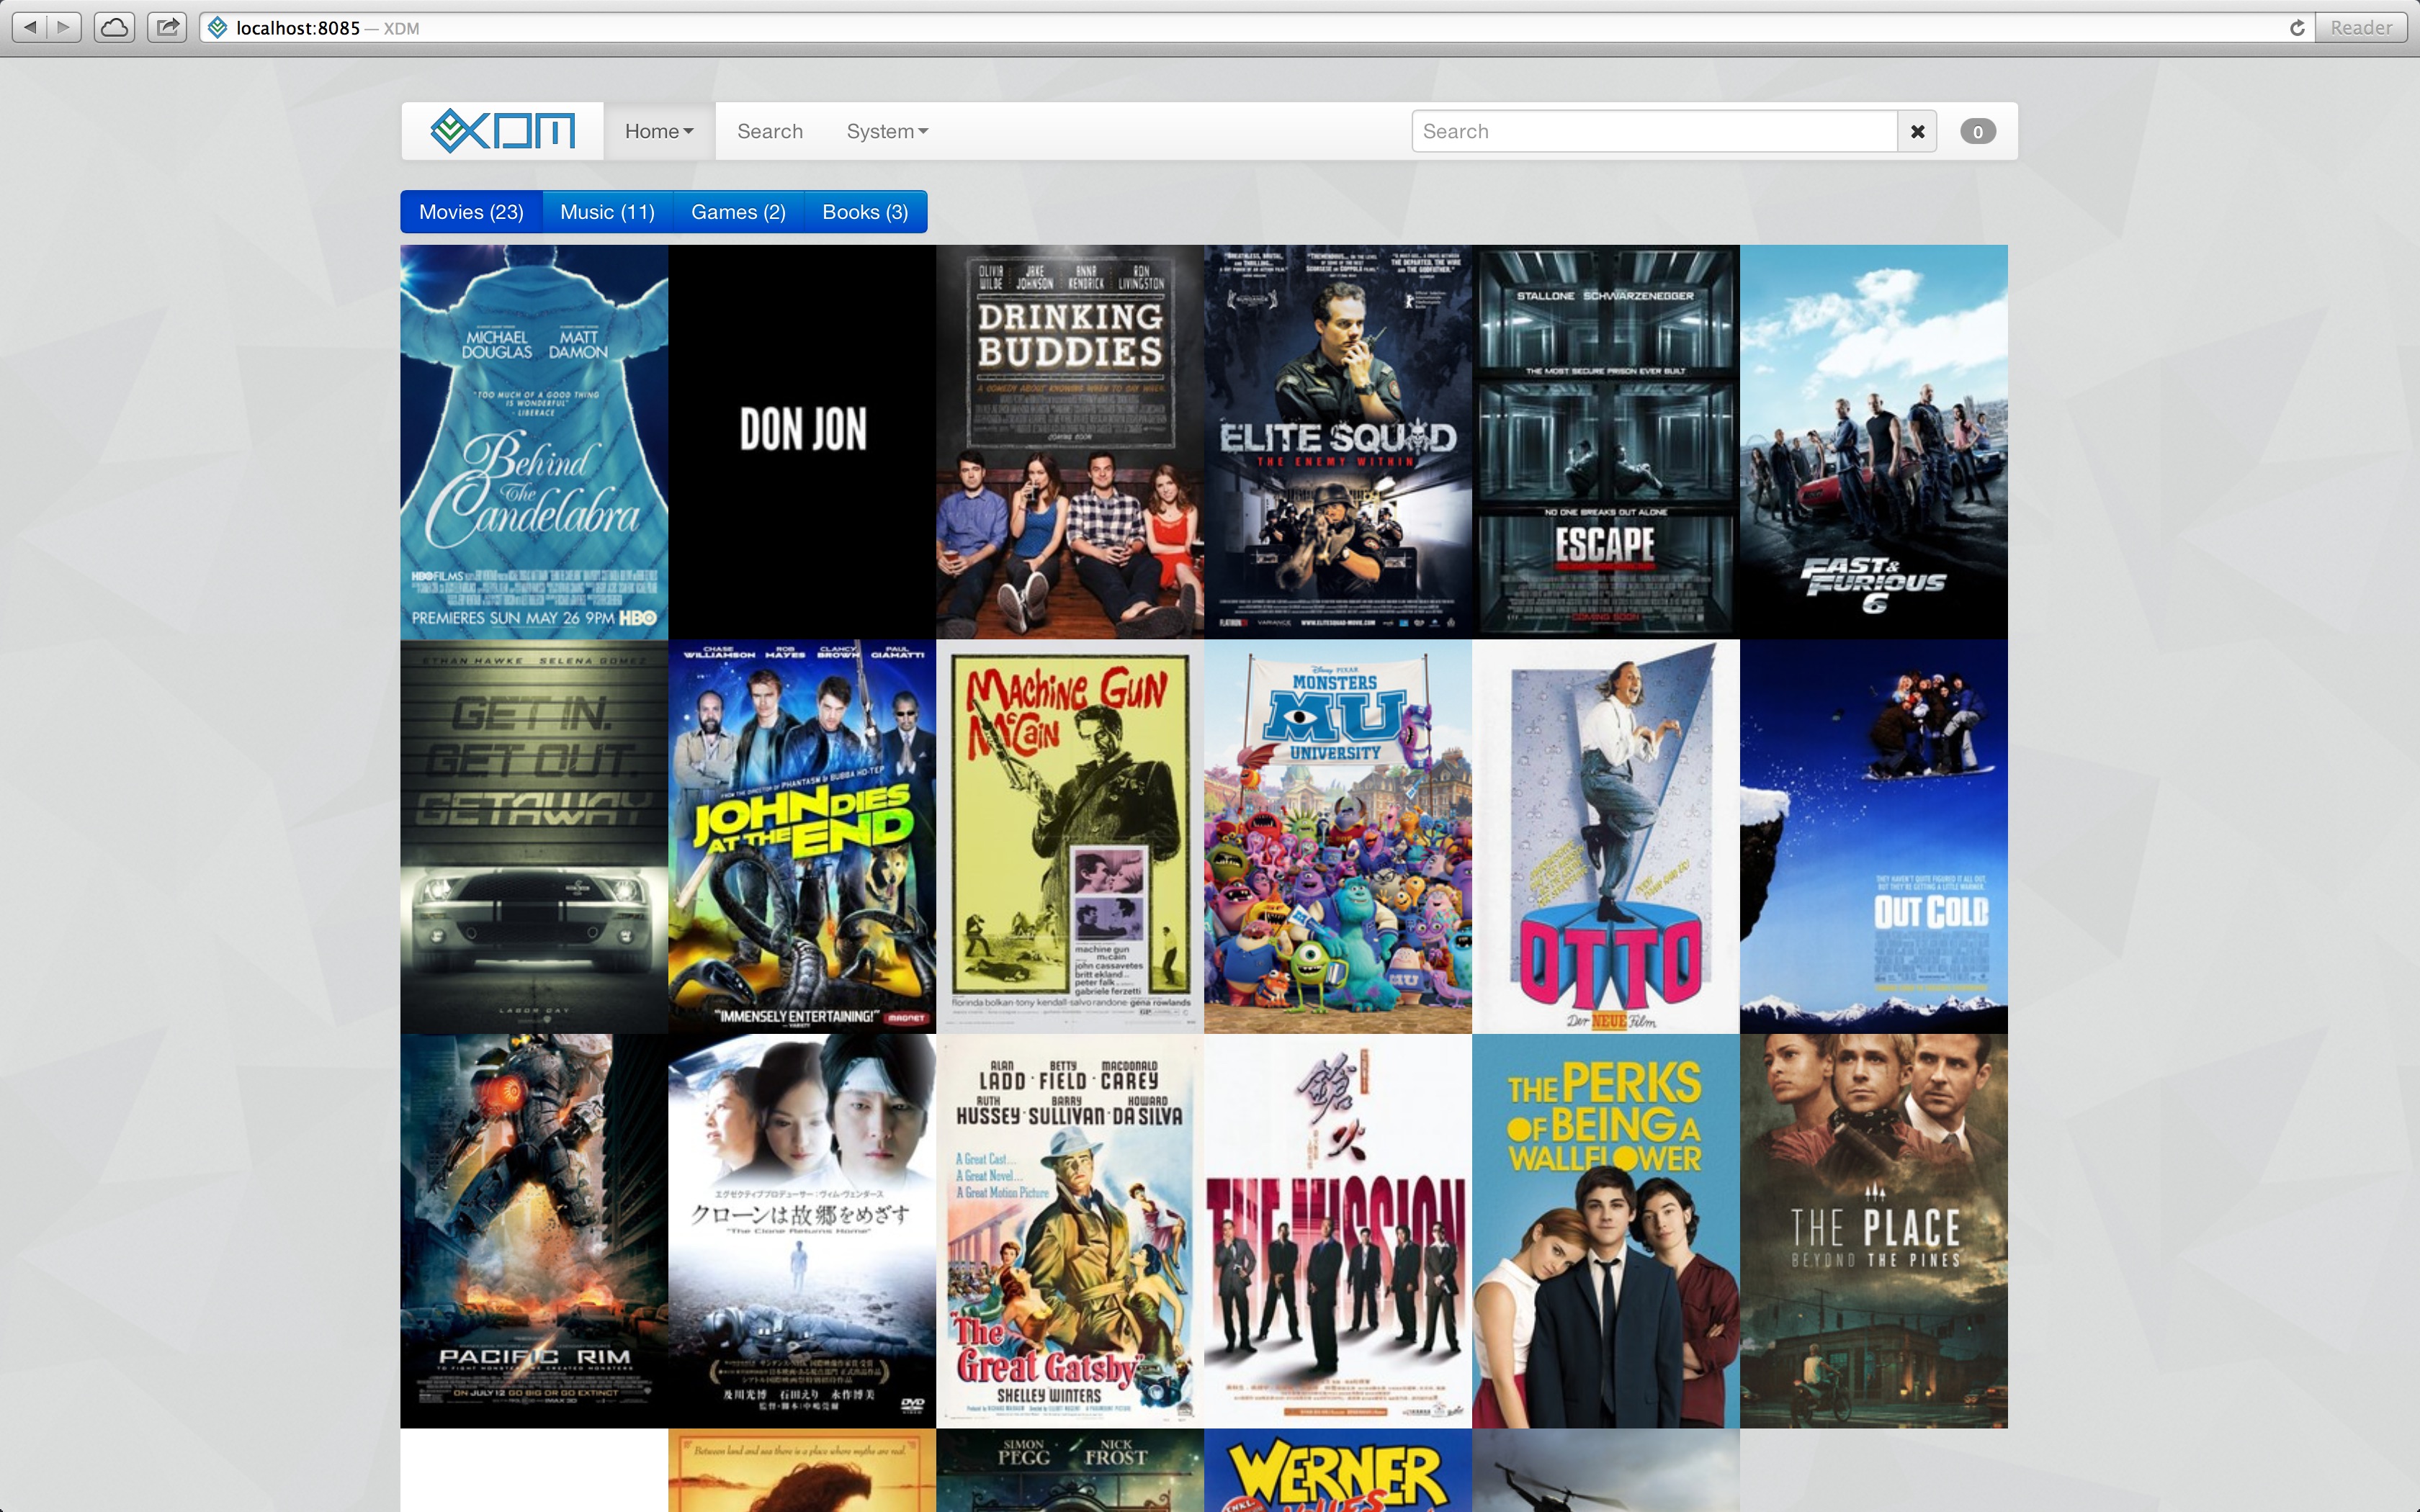Viewport: 2420px width, 1512px height.
Task: Click the Search button in navbar
Action: pyautogui.click(x=770, y=130)
